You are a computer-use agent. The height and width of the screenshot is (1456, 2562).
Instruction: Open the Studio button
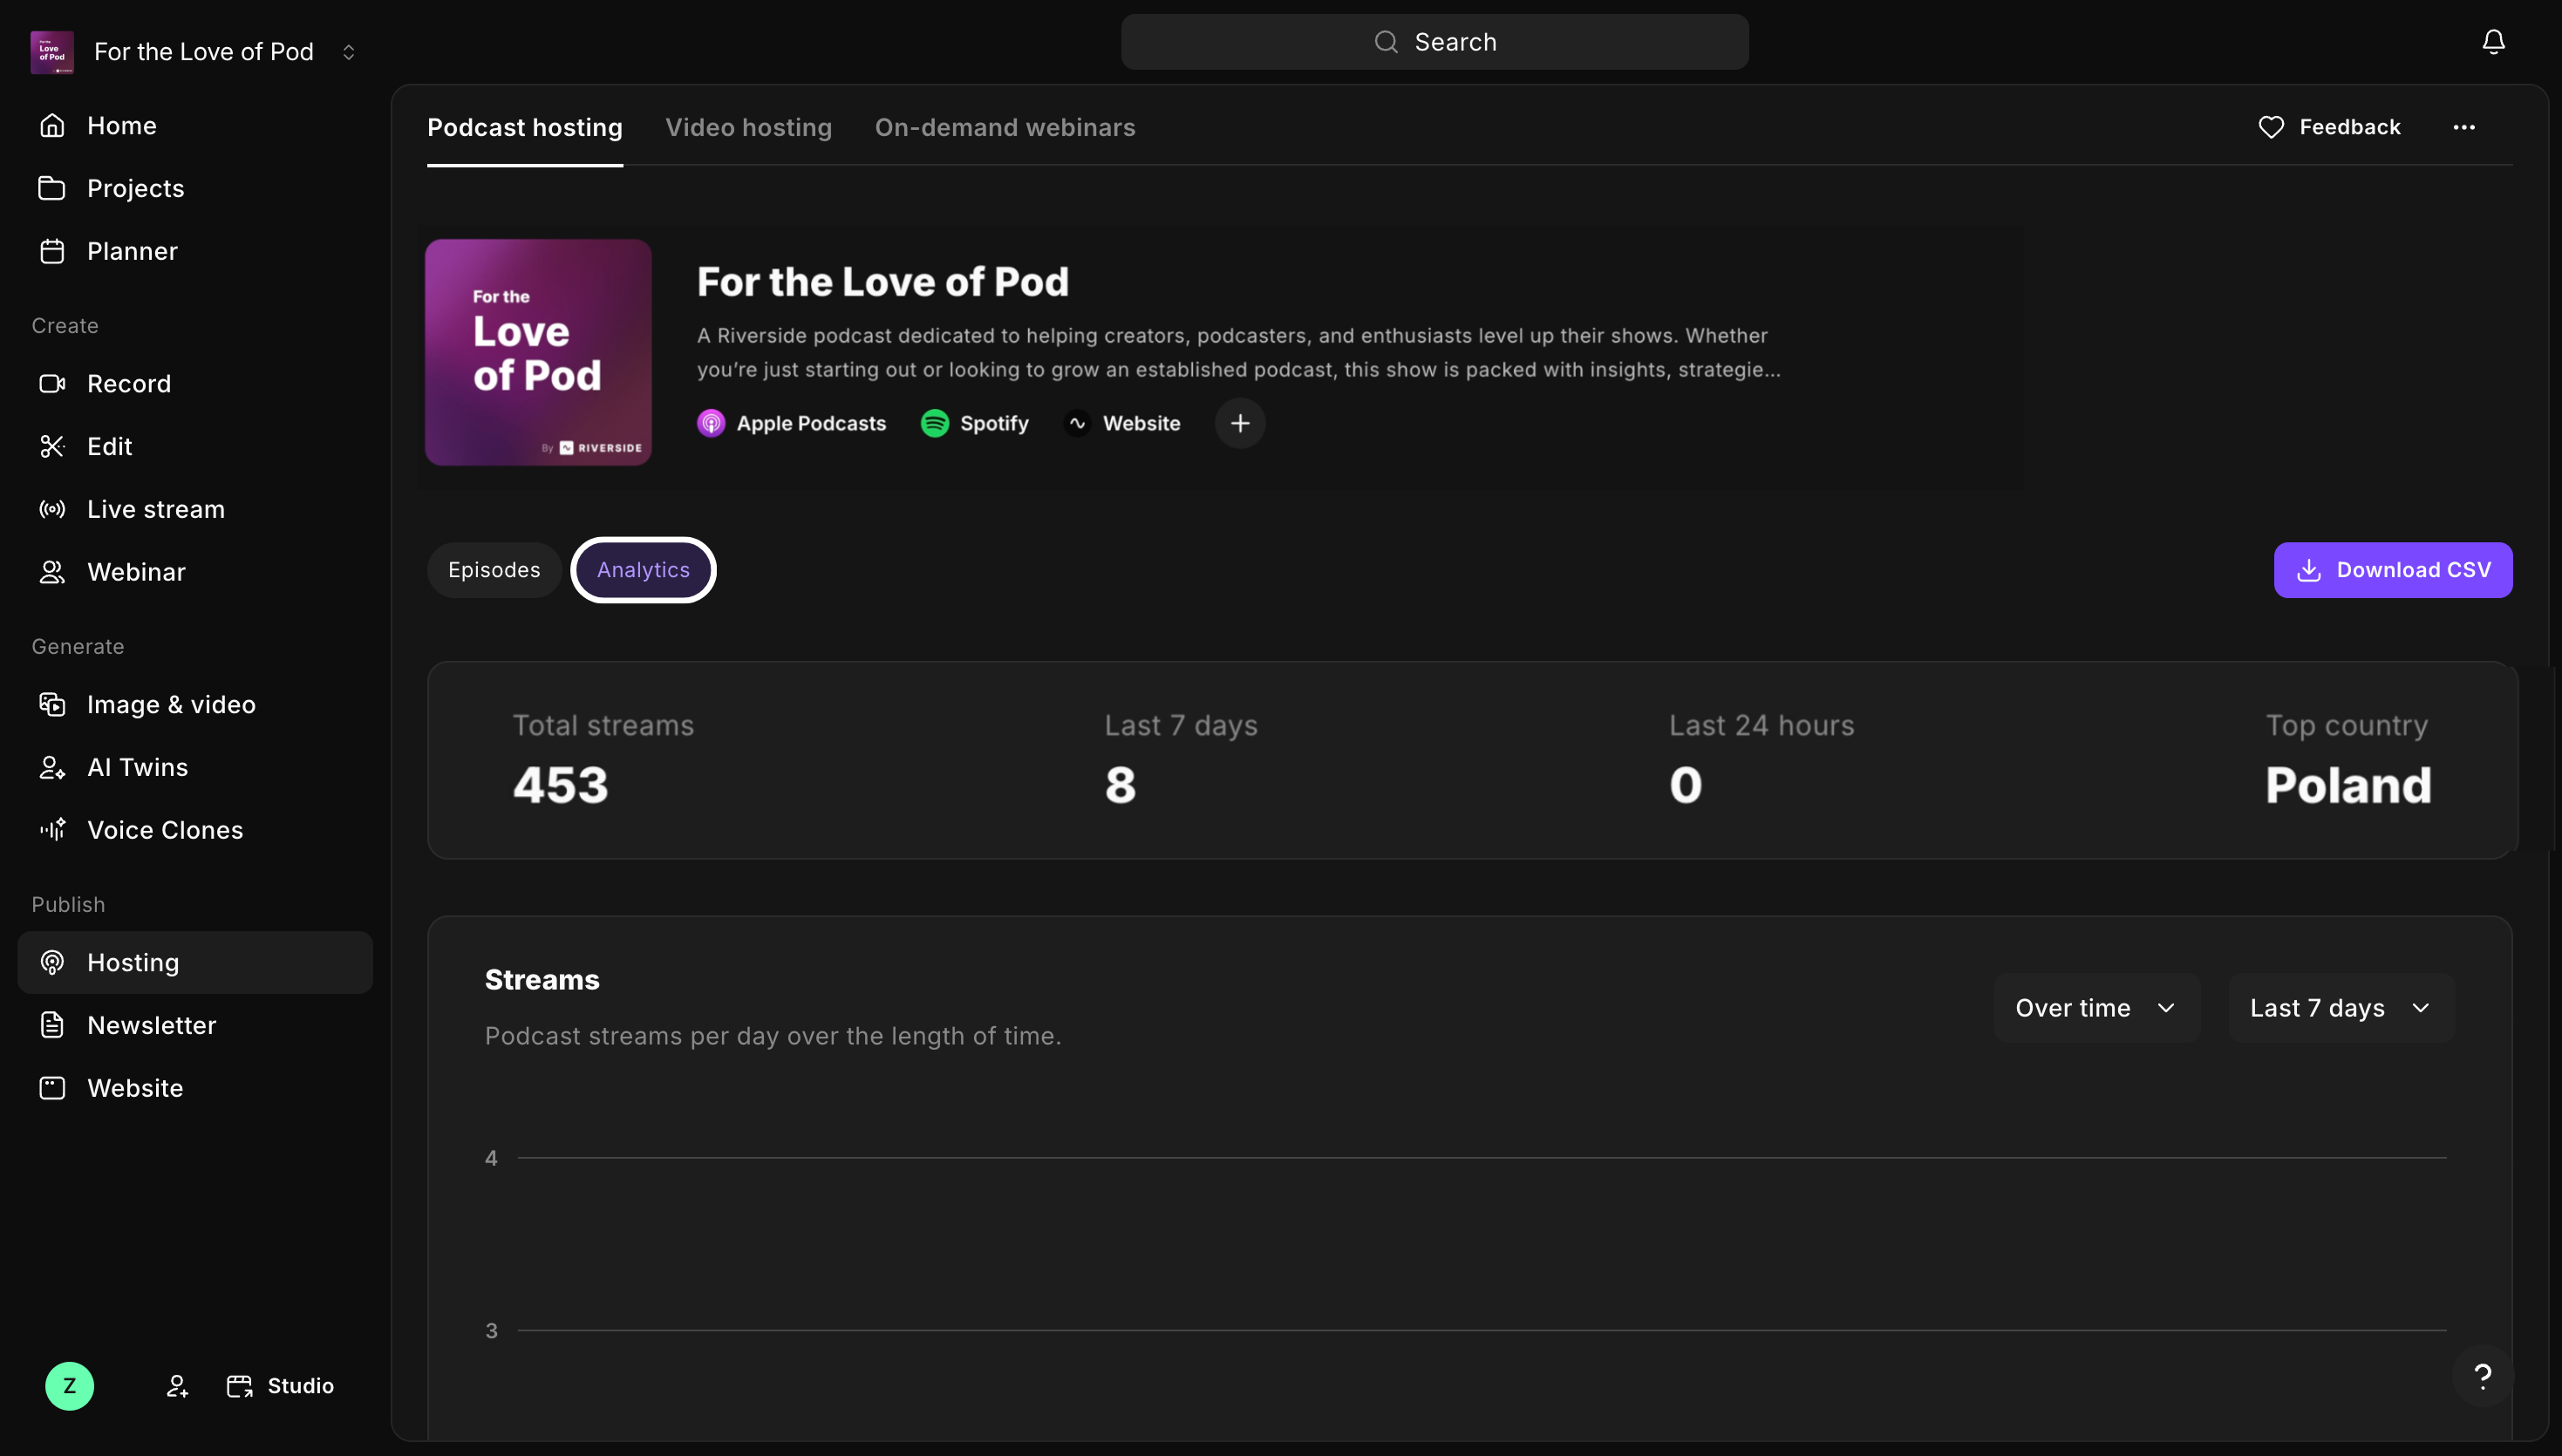(x=281, y=1386)
